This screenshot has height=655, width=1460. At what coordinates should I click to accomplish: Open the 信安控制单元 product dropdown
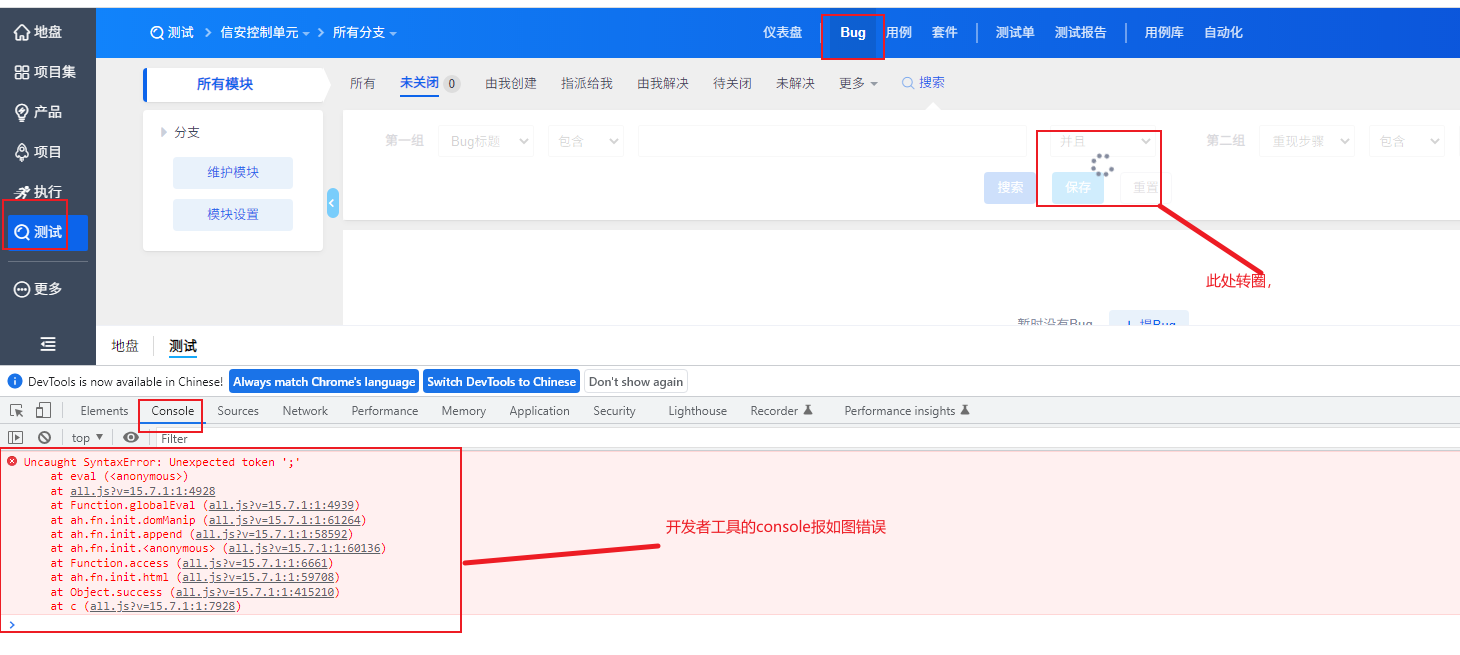click(x=265, y=32)
